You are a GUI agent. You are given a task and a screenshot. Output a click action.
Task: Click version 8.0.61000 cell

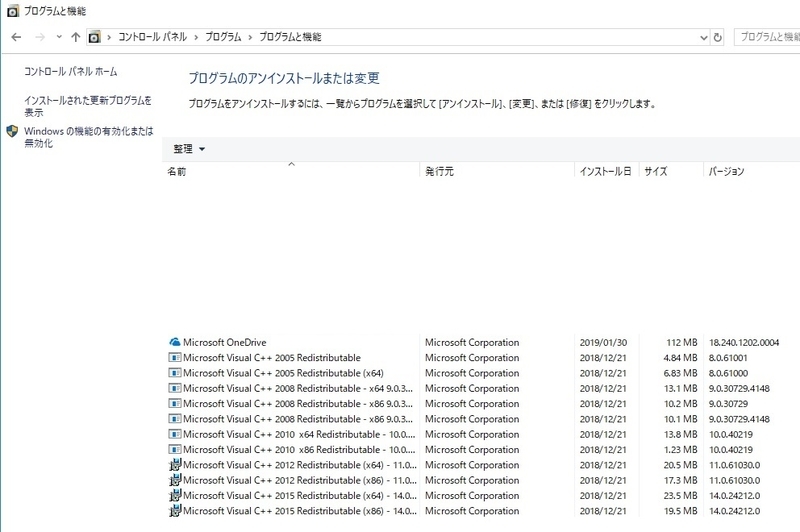[x=728, y=373]
